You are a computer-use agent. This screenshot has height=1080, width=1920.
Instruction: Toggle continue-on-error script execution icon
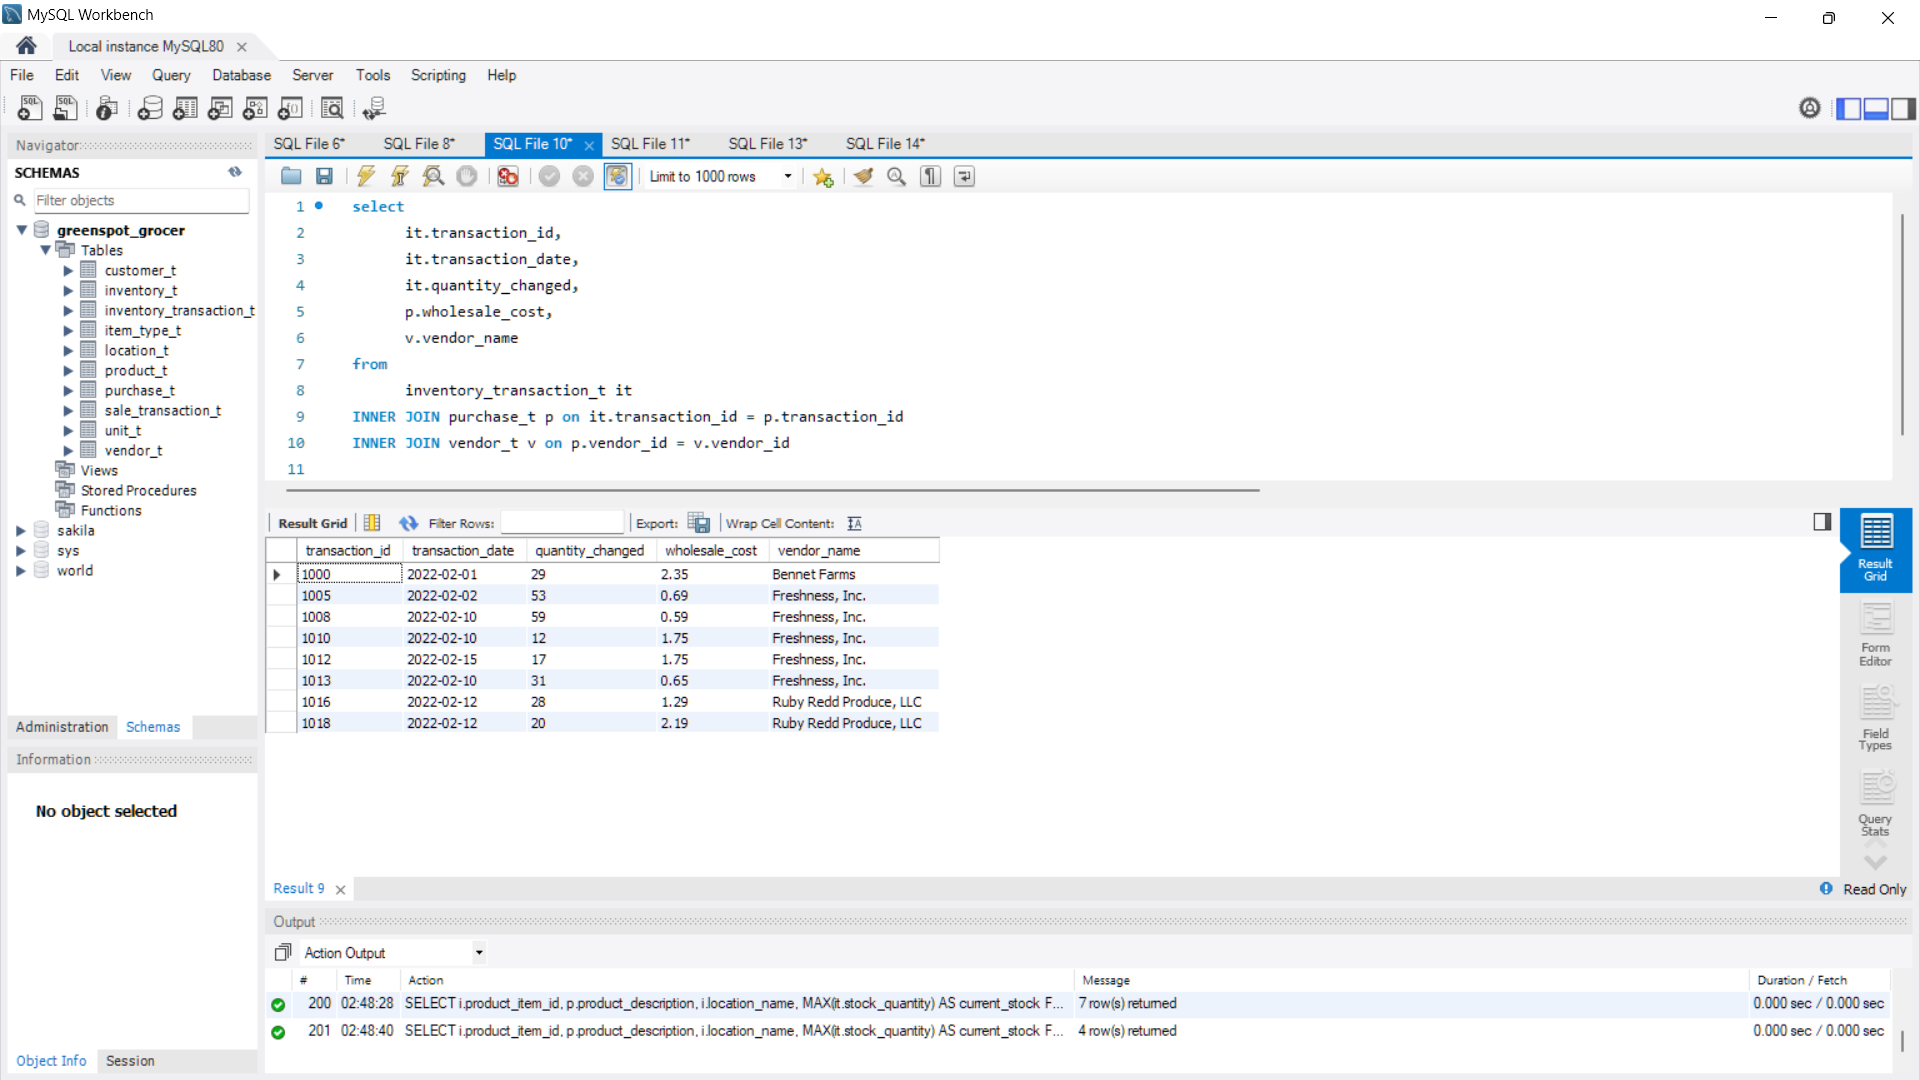508,176
